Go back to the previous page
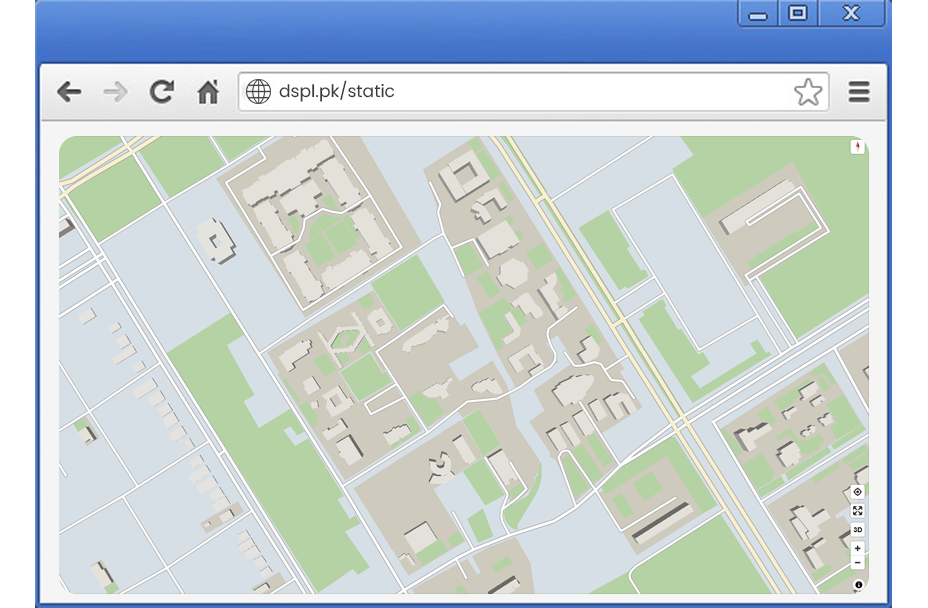This screenshot has height=608, width=928. pyautogui.click(x=69, y=93)
